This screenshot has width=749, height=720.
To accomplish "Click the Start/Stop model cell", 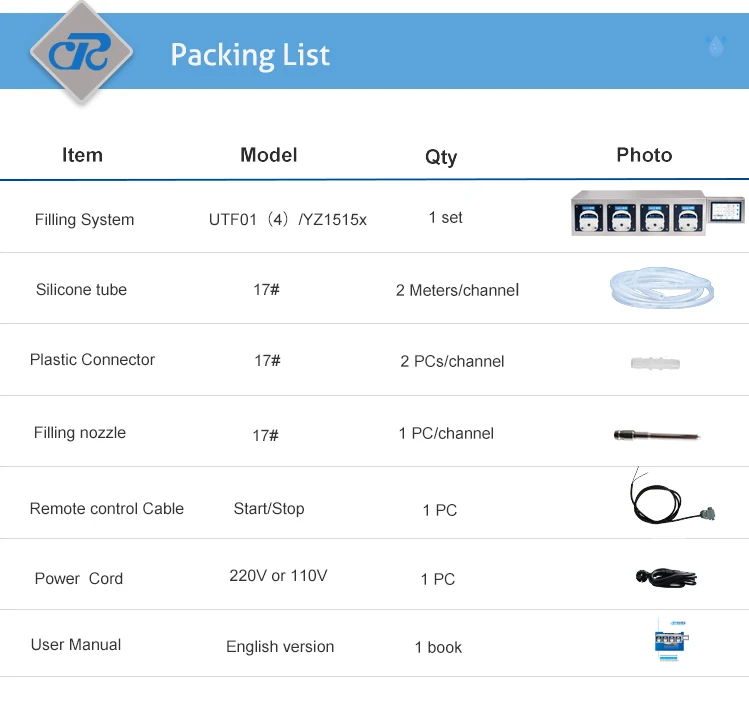I will [269, 509].
